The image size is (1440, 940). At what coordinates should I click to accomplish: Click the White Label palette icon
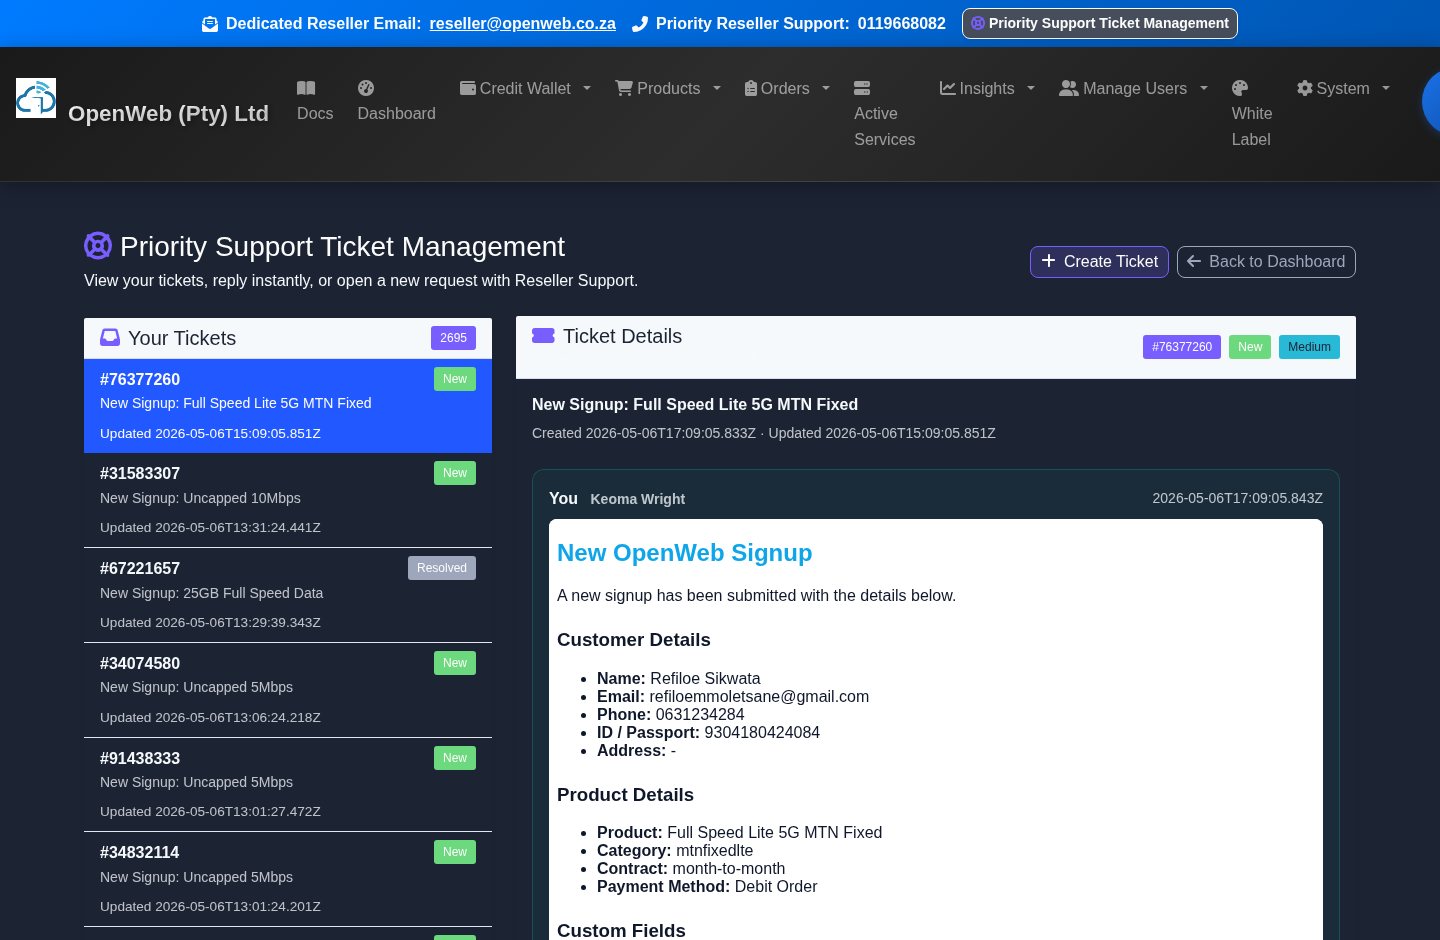1240,88
